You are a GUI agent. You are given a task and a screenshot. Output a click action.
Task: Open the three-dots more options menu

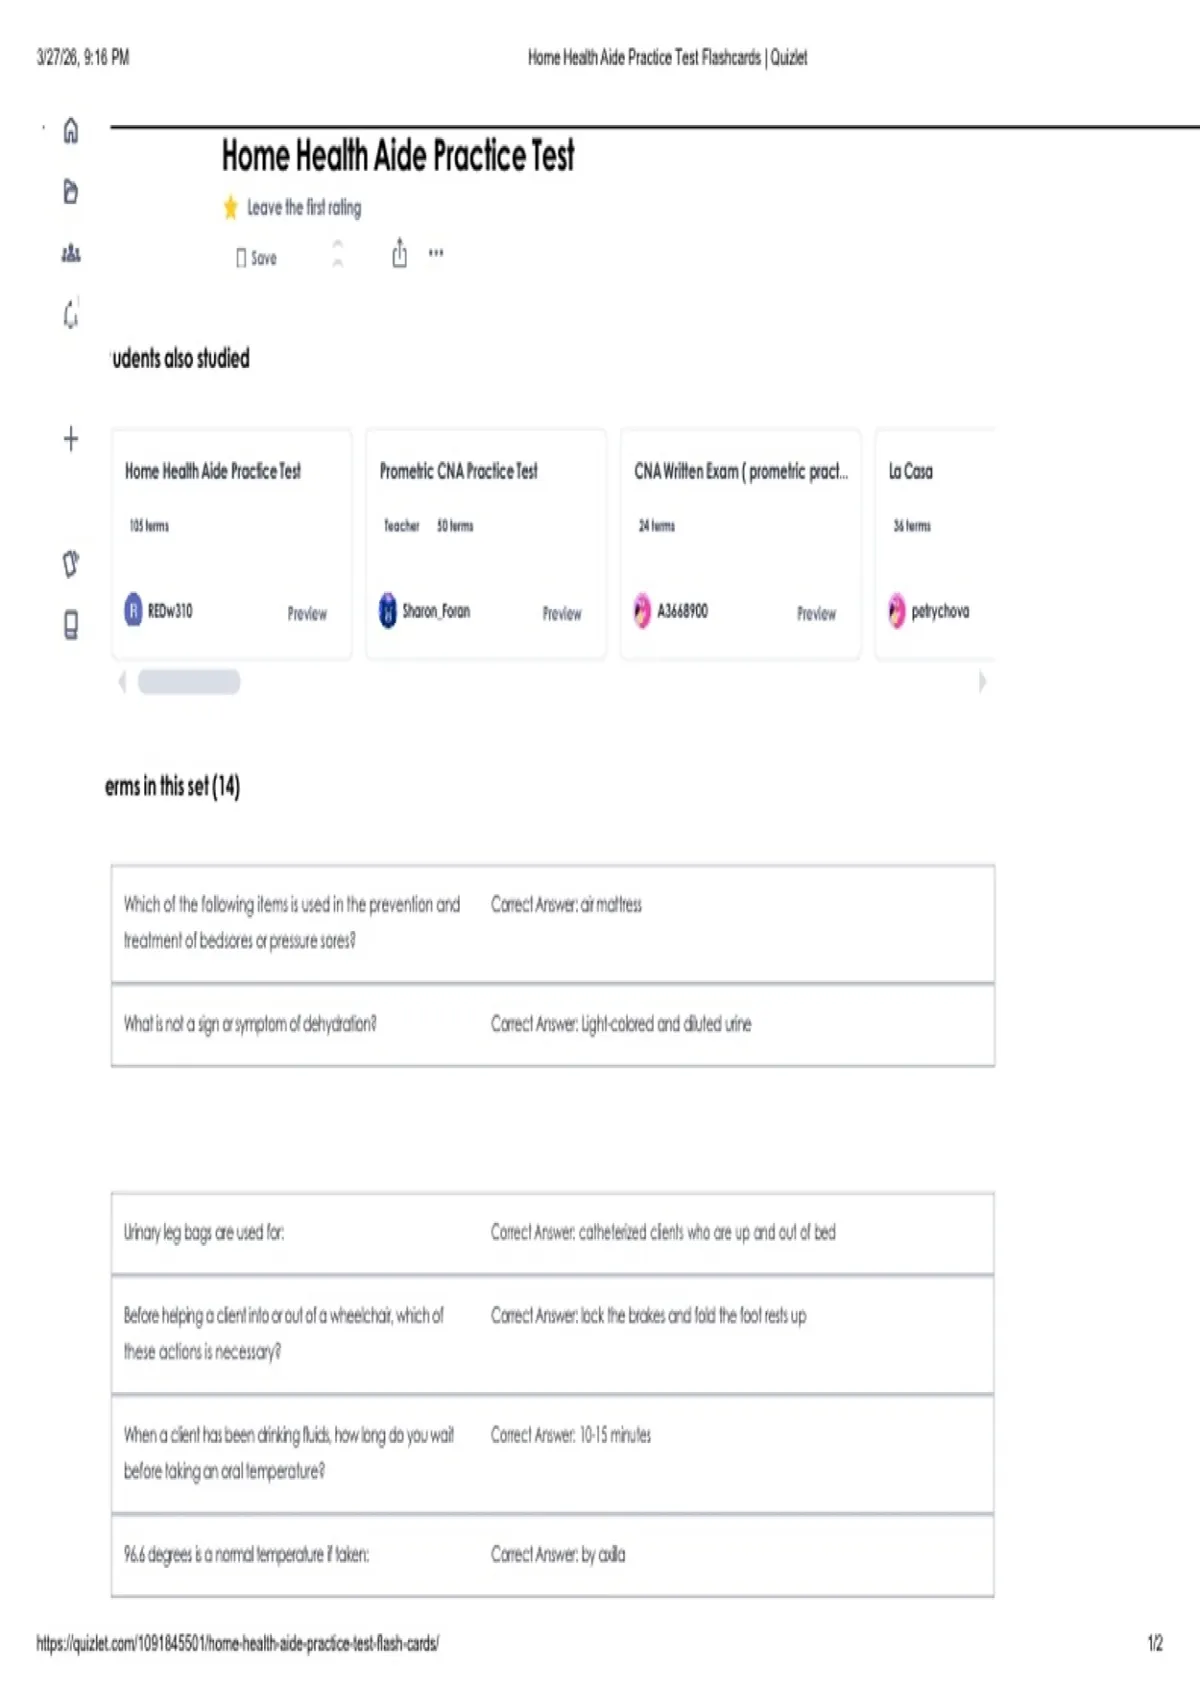click(x=436, y=253)
